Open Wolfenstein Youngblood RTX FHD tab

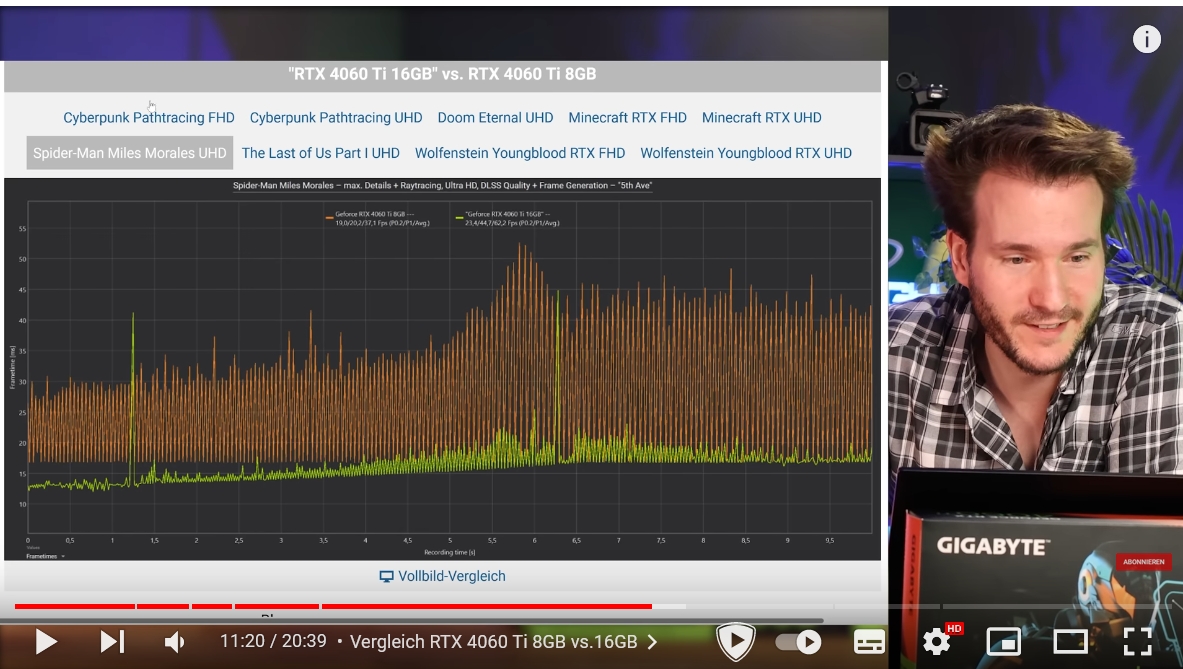point(520,153)
